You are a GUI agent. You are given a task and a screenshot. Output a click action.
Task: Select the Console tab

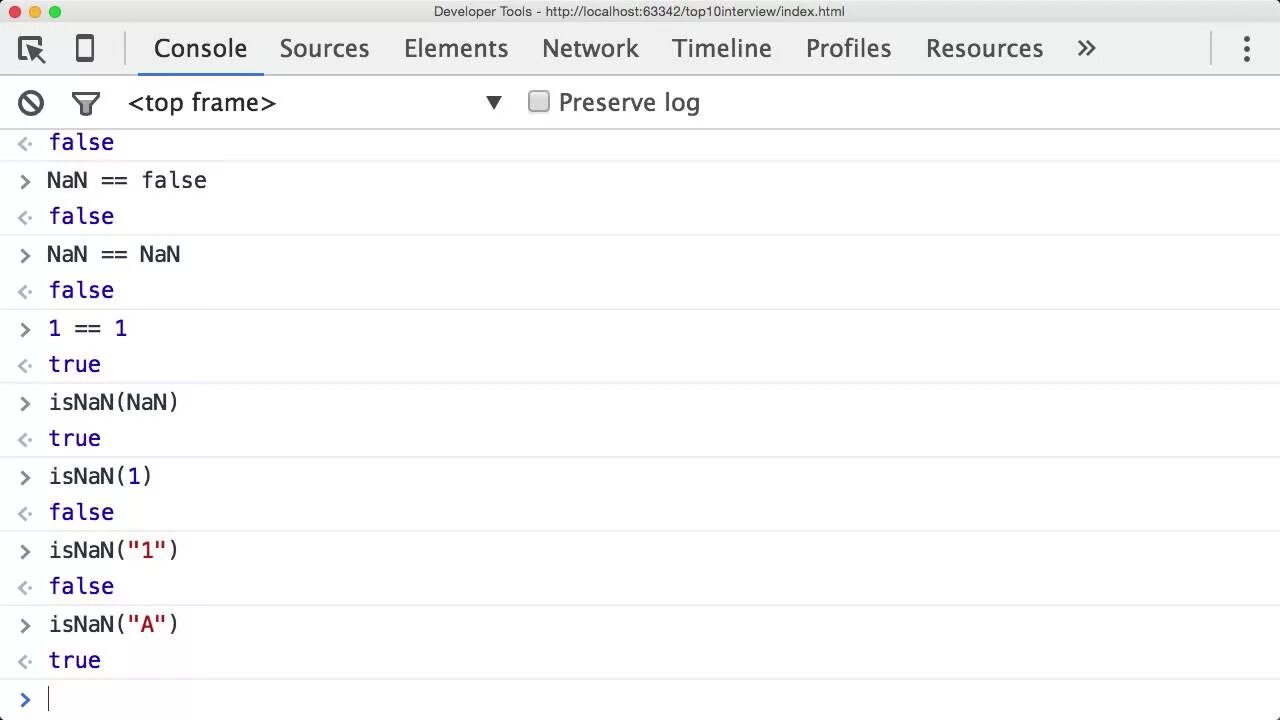pyautogui.click(x=200, y=49)
